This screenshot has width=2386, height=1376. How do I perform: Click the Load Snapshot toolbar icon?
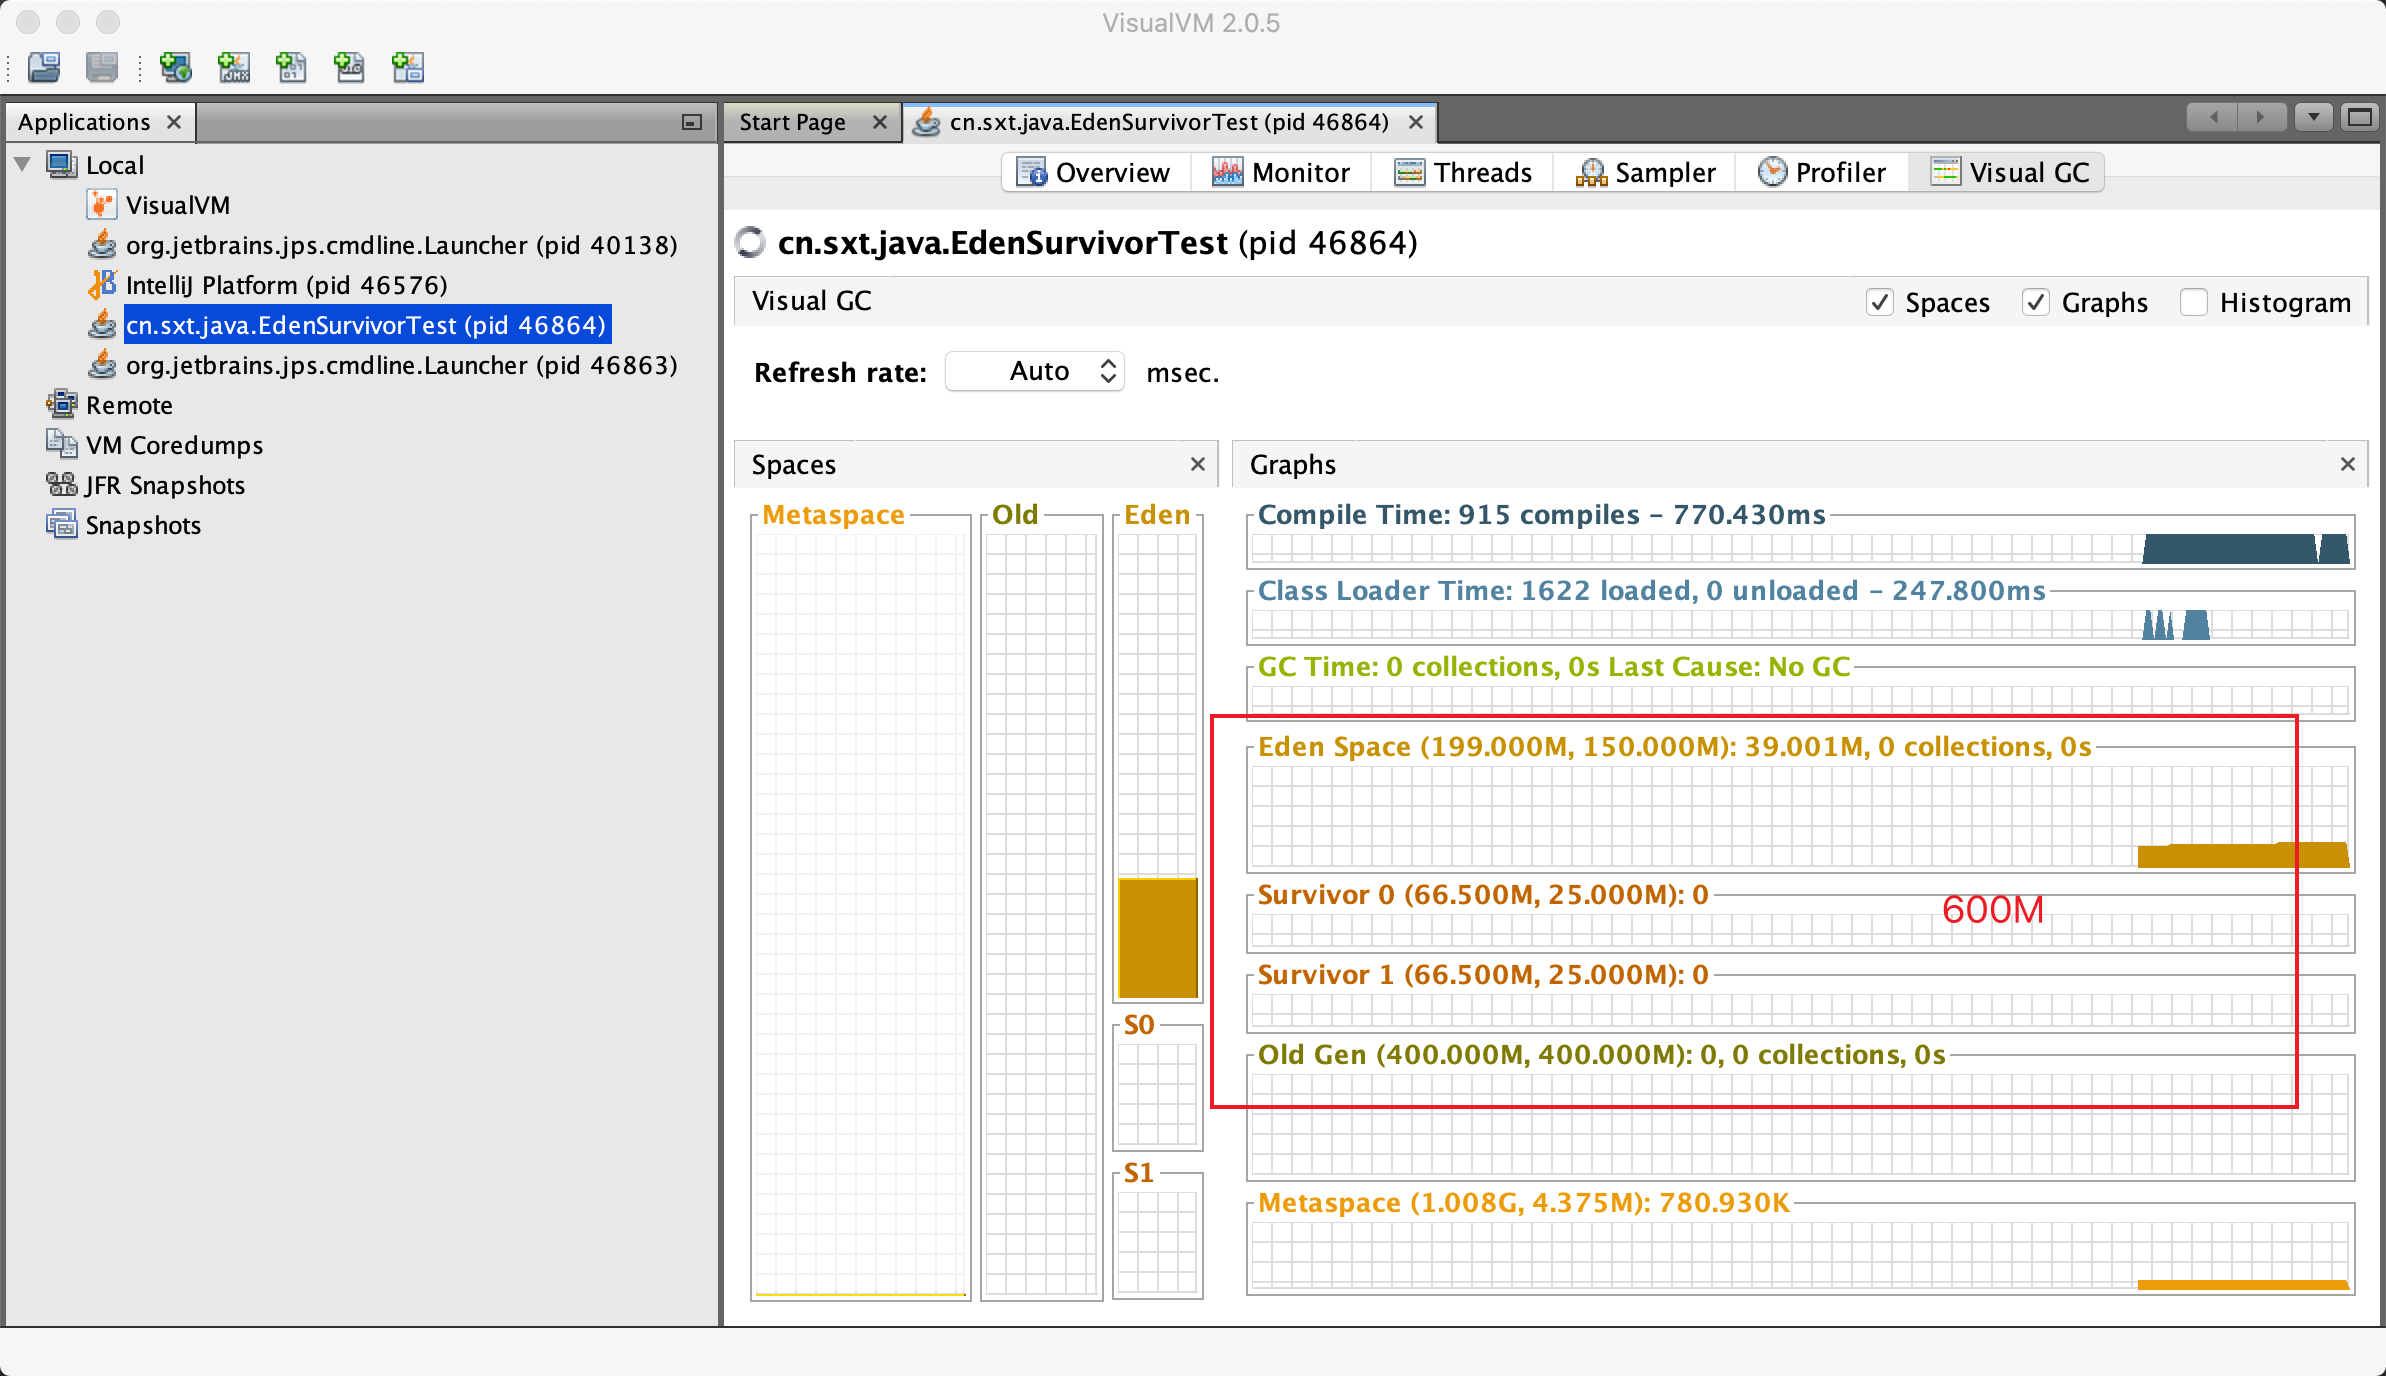point(44,67)
